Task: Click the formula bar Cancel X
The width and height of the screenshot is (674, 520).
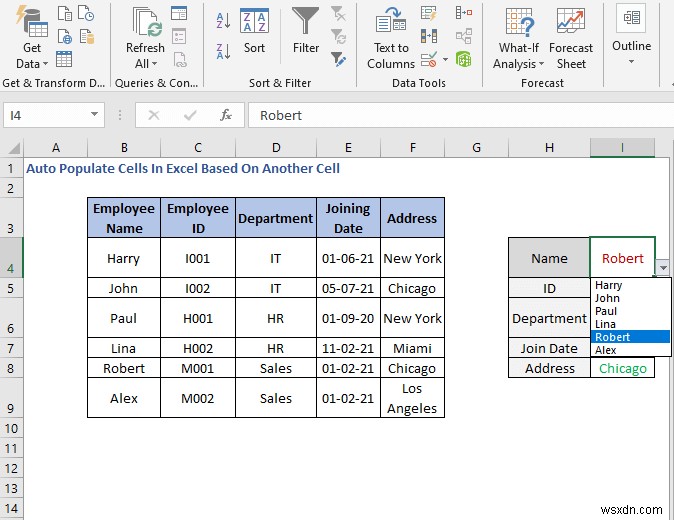Action: [x=153, y=115]
